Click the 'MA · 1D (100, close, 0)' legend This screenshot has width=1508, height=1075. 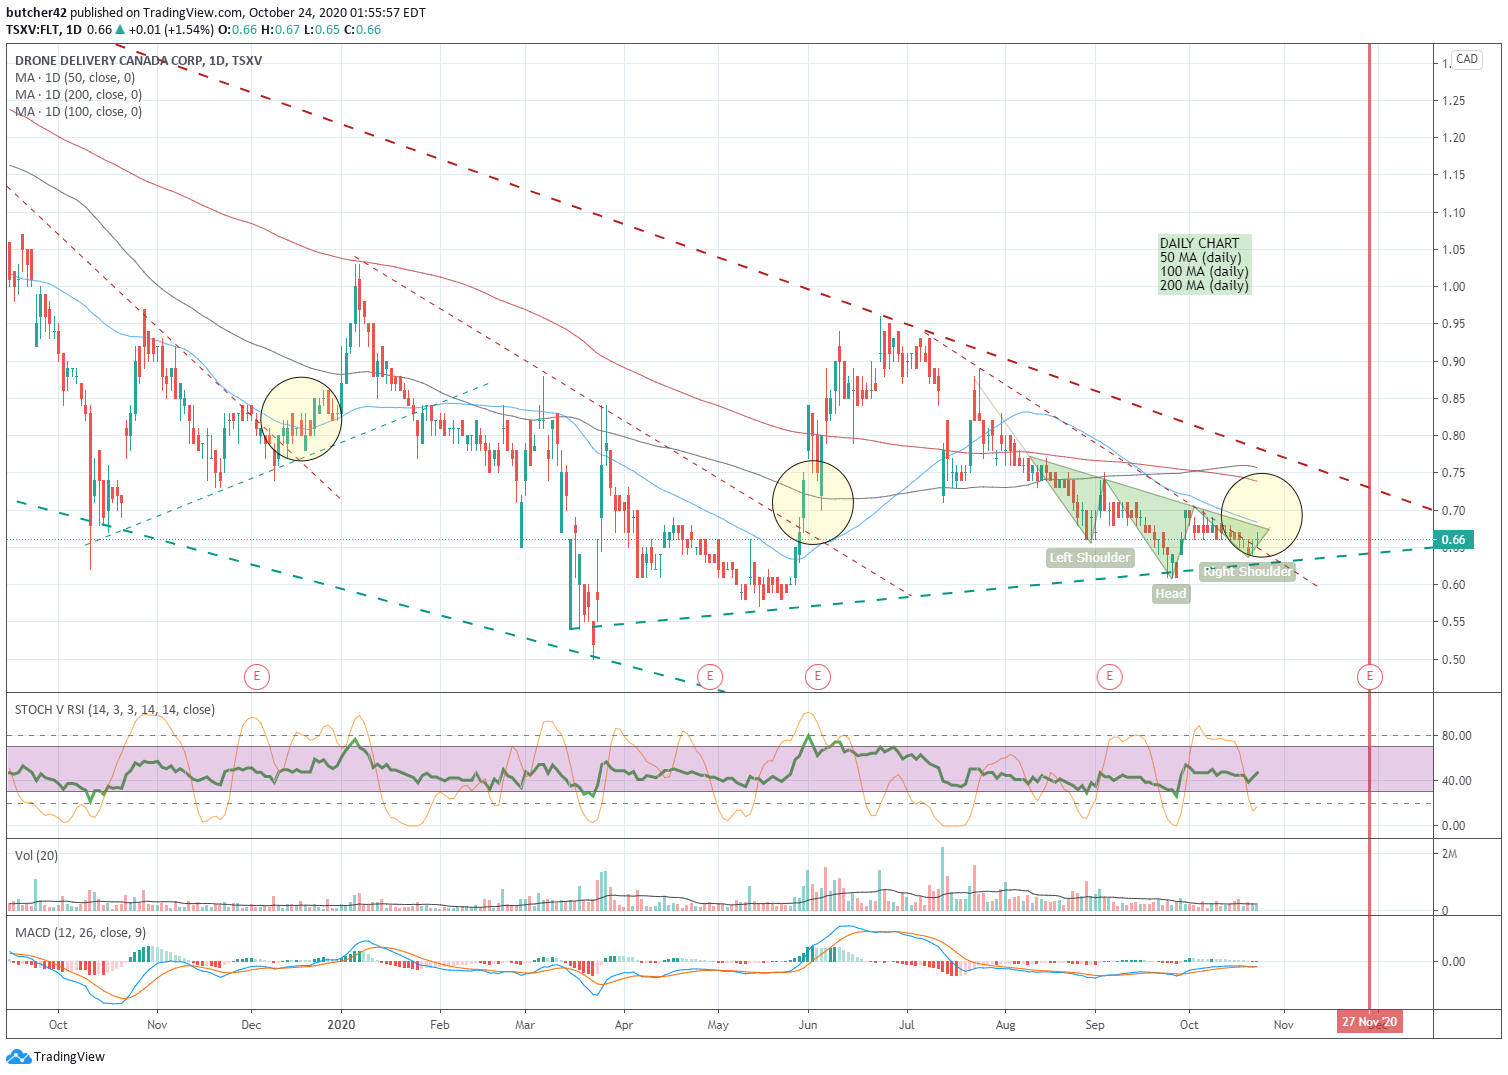[x=79, y=112]
